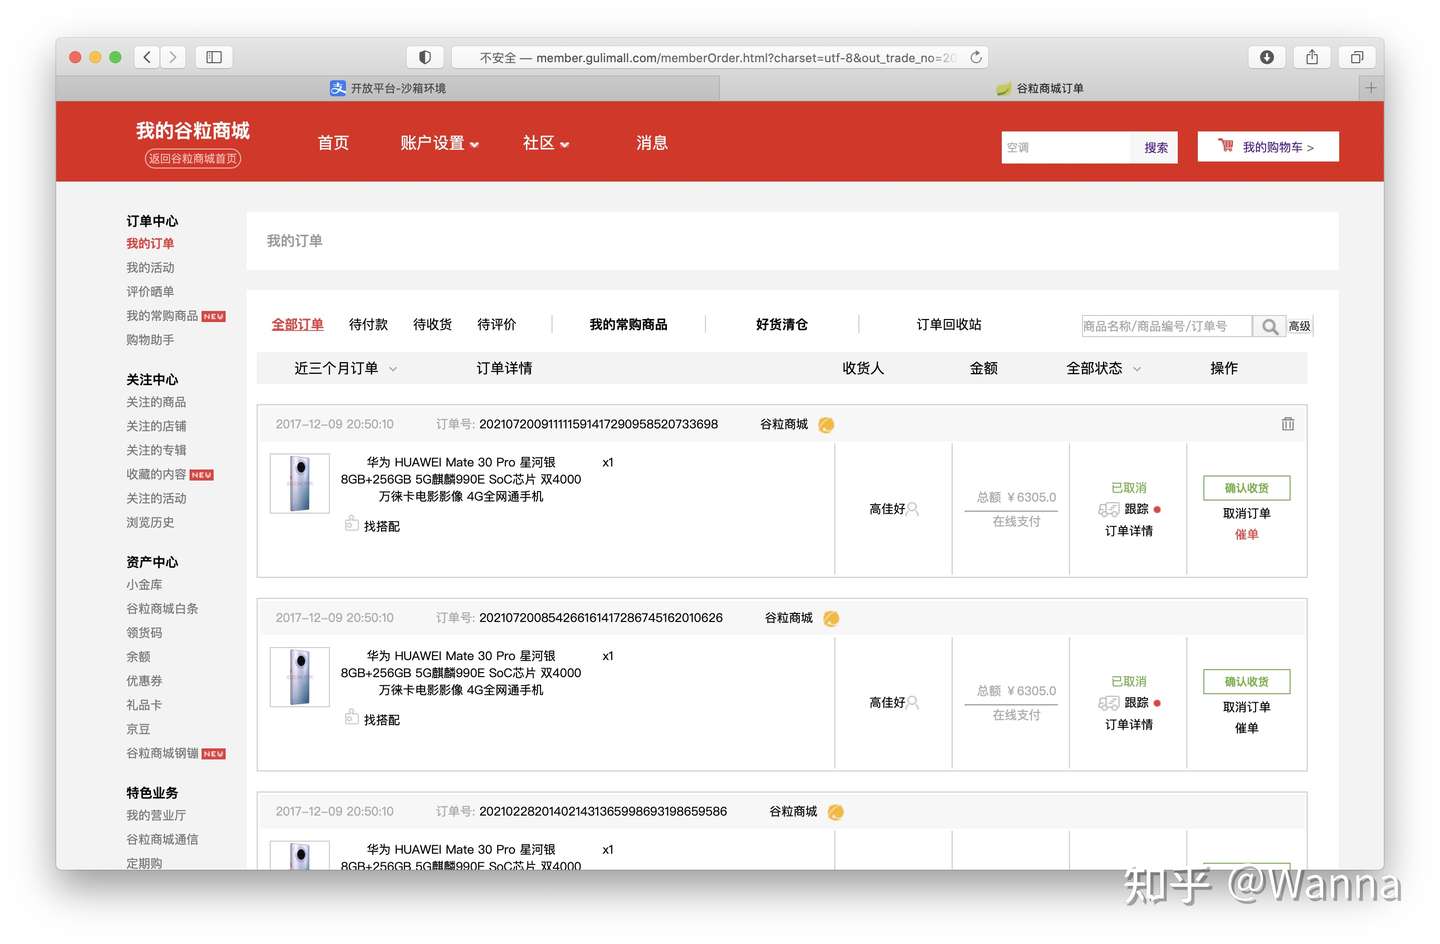Click the store badge icon for order ending 659586
This screenshot has width=1440, height=944.
click(x=836, y=812)
